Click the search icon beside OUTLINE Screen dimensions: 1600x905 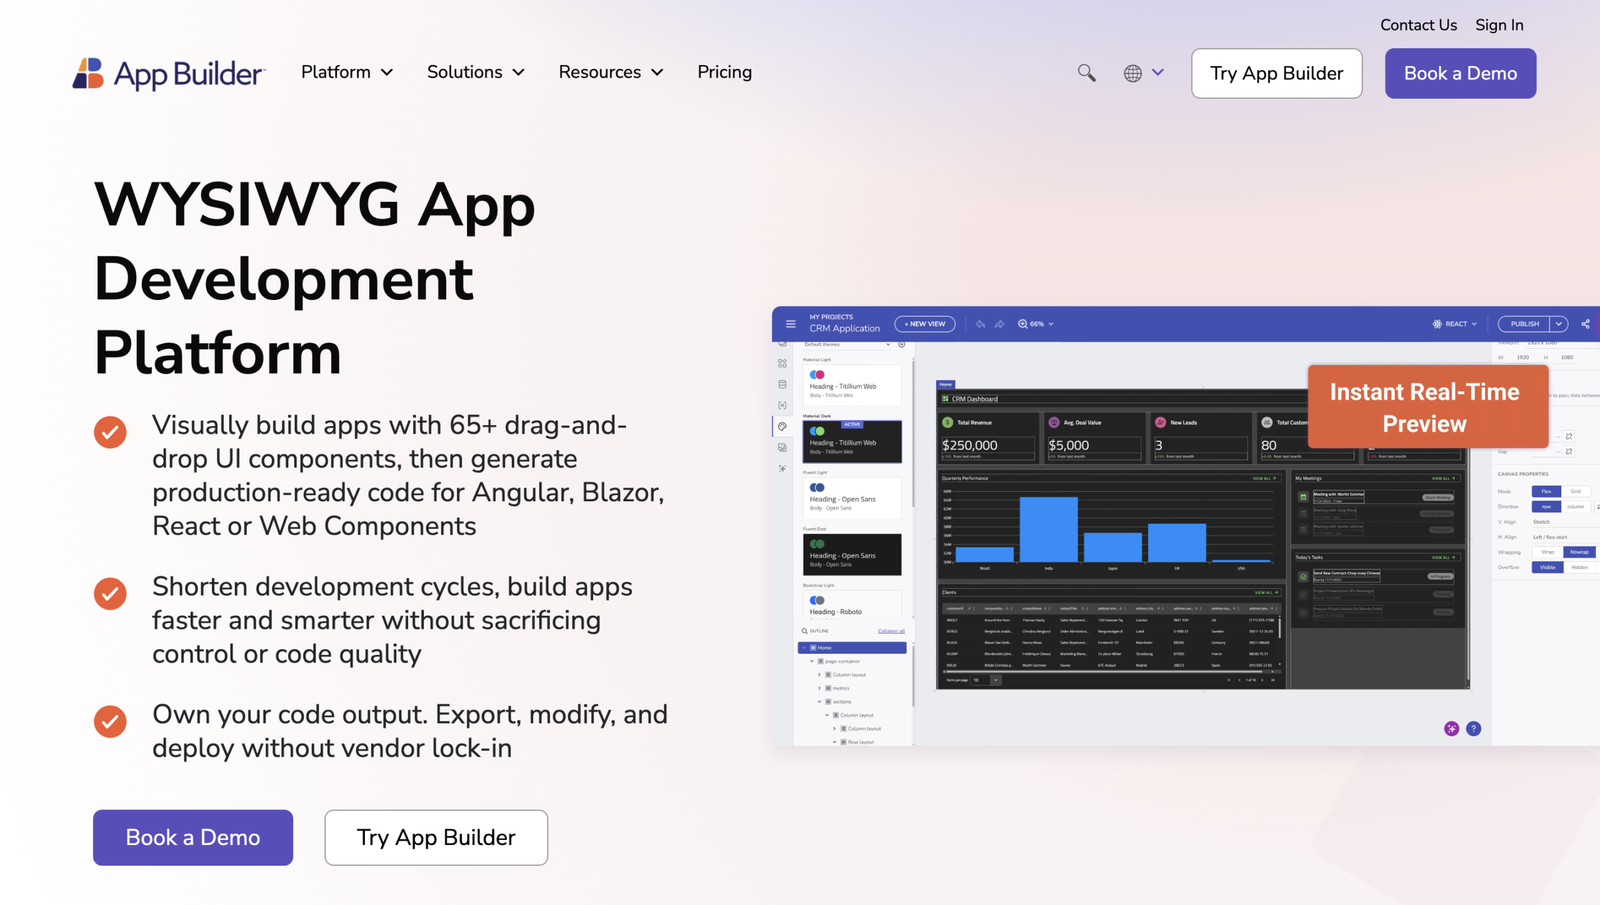804,631
